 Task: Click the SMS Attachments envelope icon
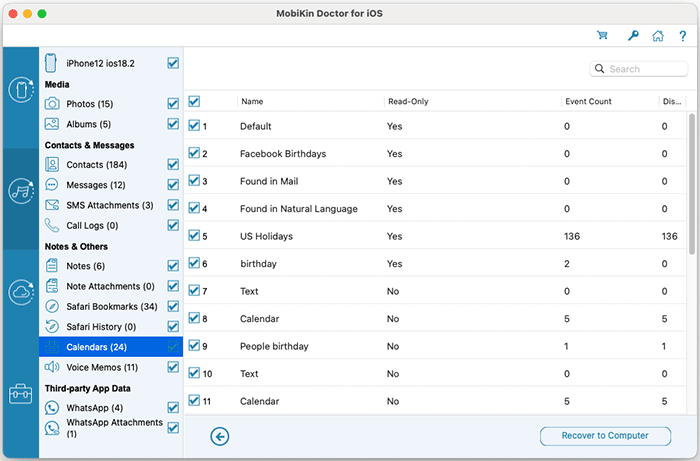(52, 205)
